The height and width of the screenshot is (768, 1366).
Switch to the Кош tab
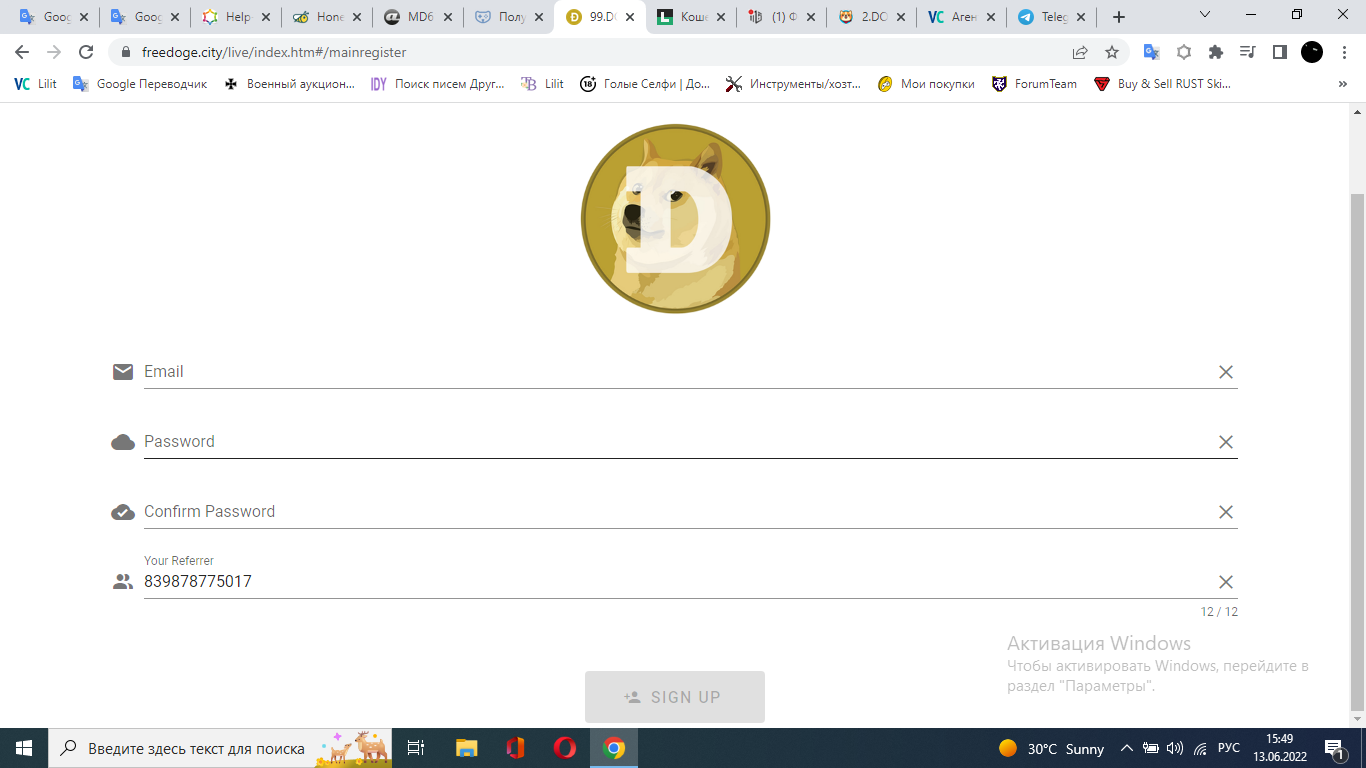click(691, 17)
